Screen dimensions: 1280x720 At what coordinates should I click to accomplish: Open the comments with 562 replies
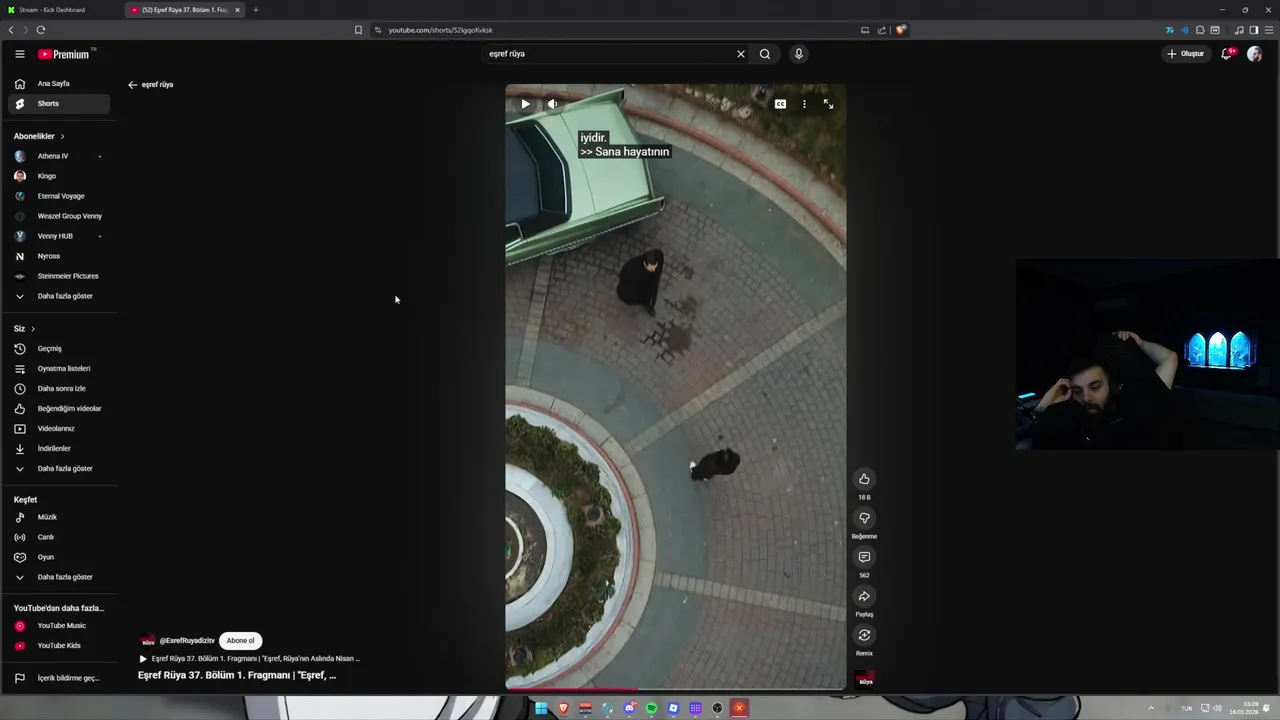point(864,557)
